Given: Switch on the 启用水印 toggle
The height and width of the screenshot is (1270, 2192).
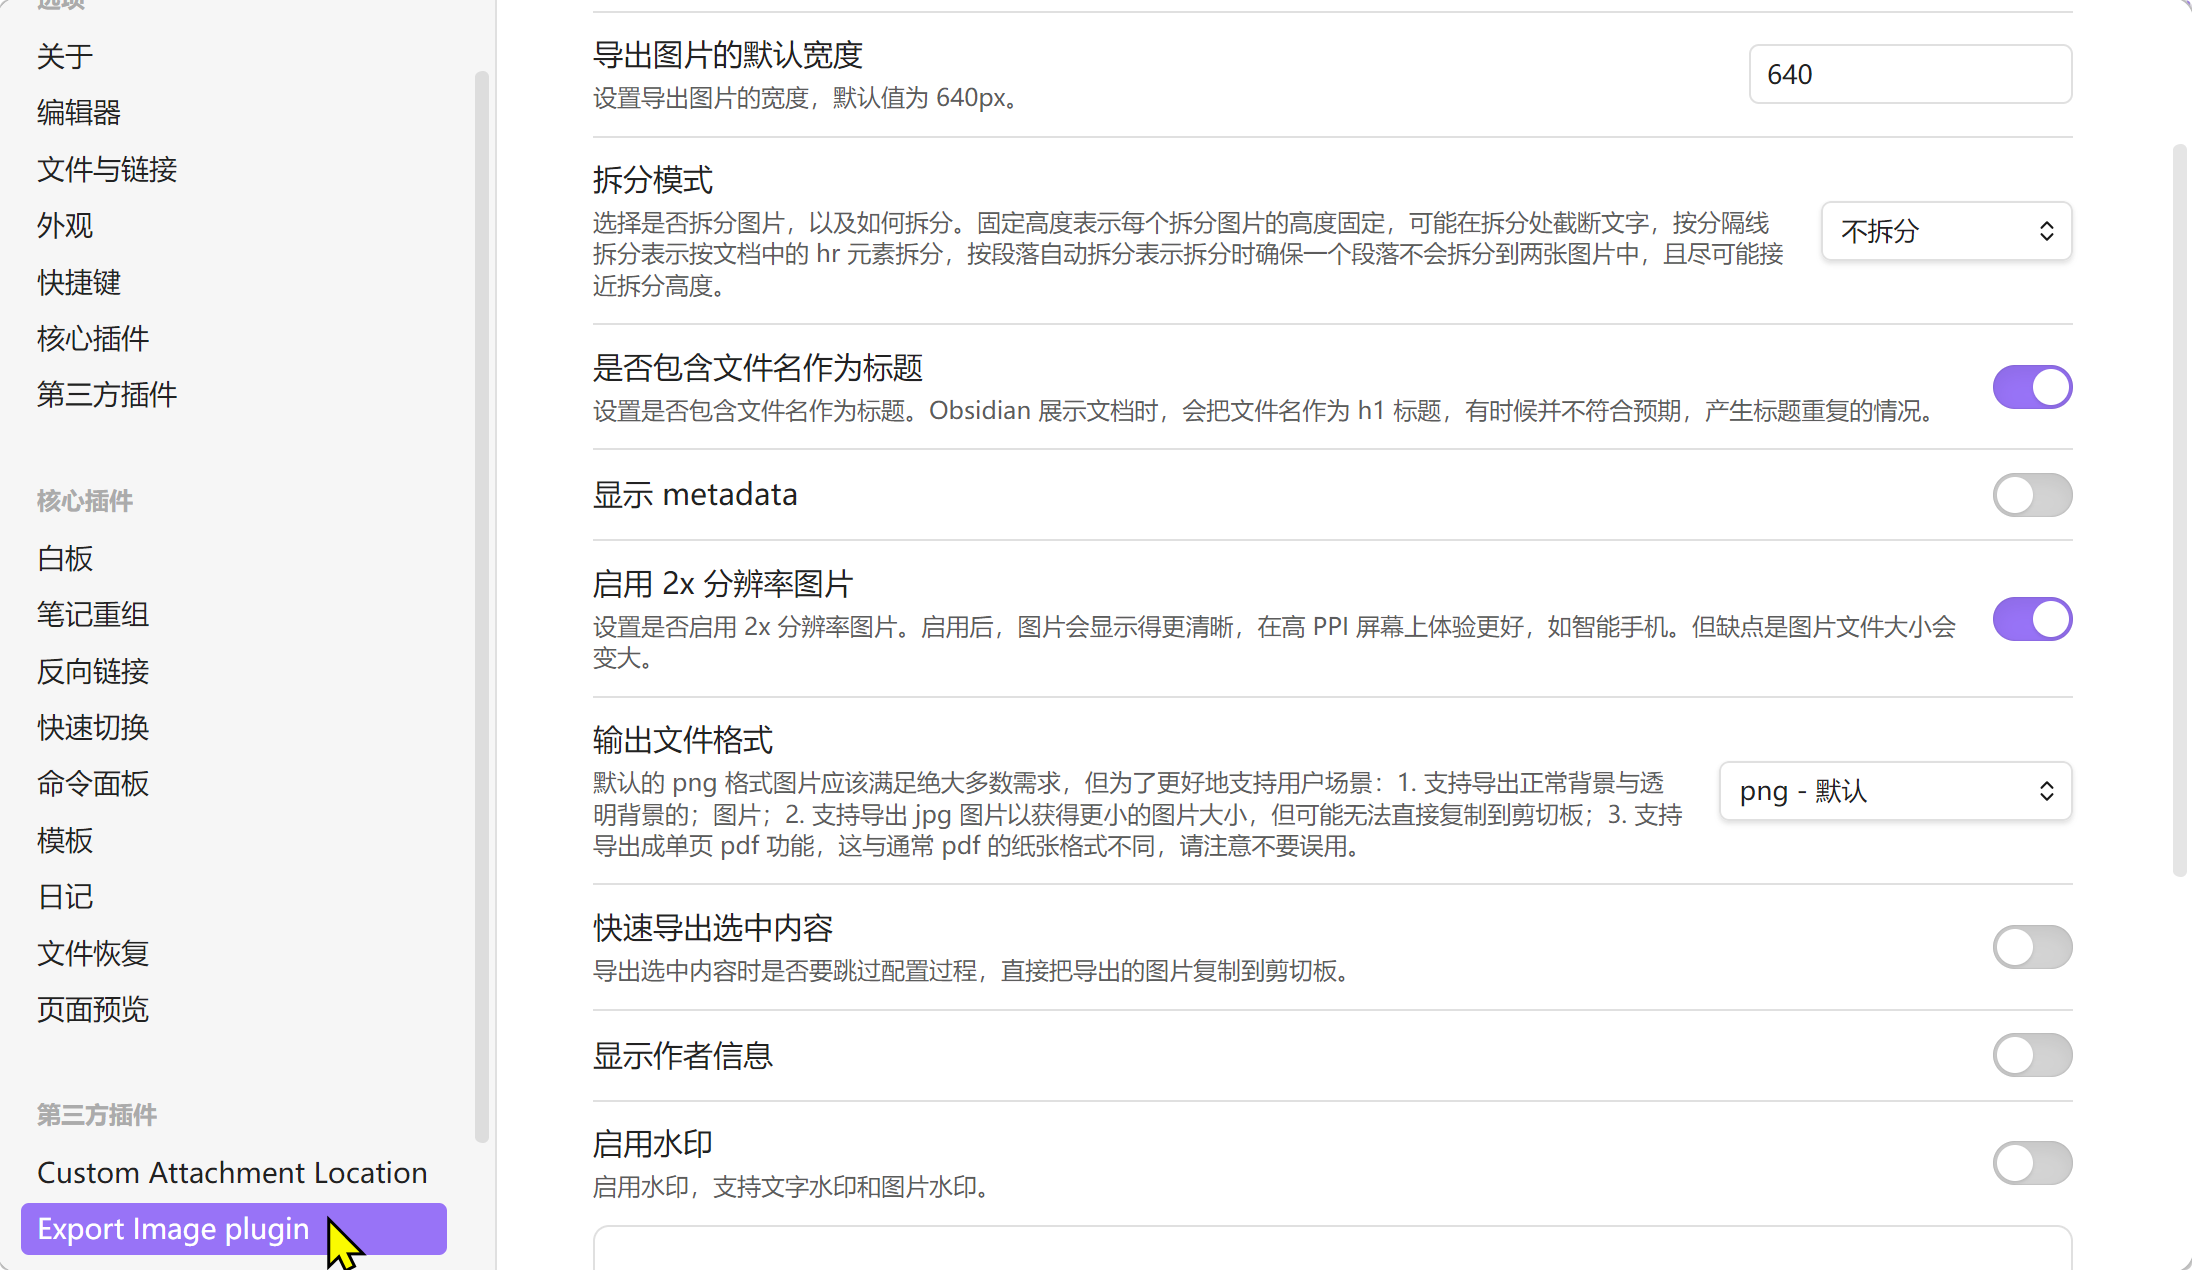Looking at the screenshot, I should pos(2032,1163).
